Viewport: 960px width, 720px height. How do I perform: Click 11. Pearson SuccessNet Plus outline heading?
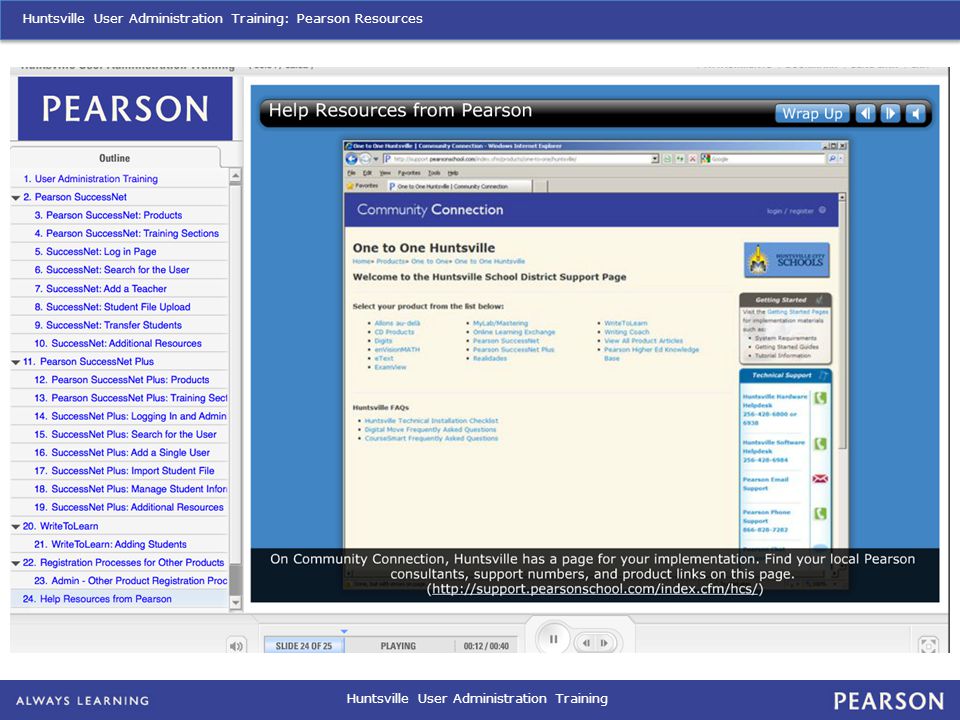click(88, 362)
